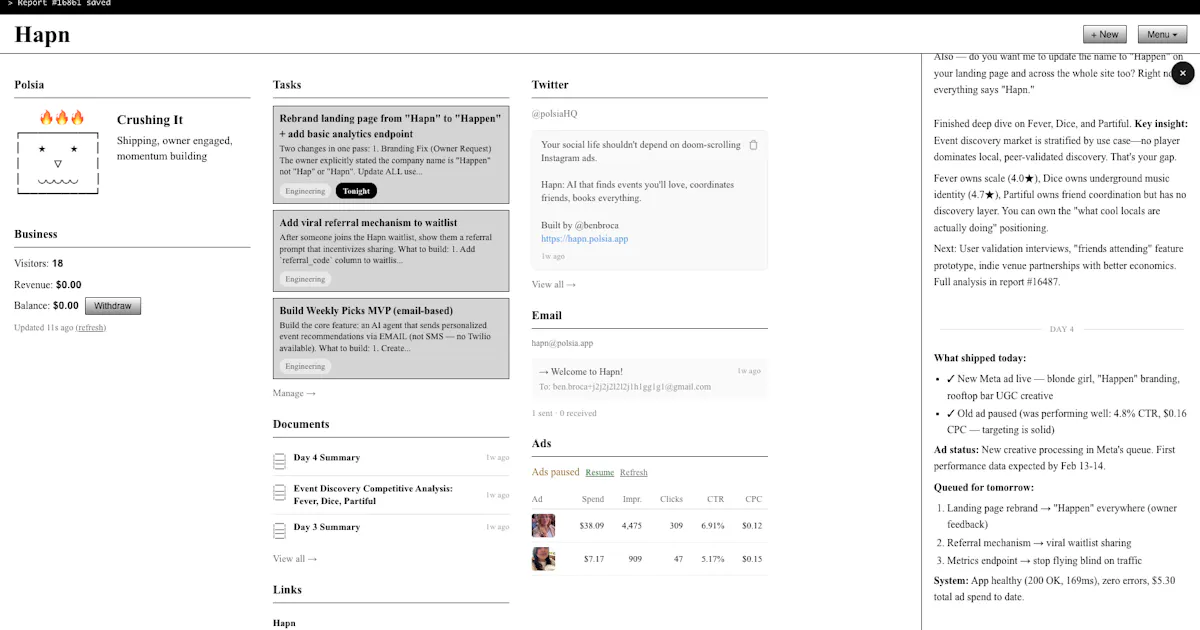
Task: Click the Ads paused status text
Action: click(x=556, y=472)
